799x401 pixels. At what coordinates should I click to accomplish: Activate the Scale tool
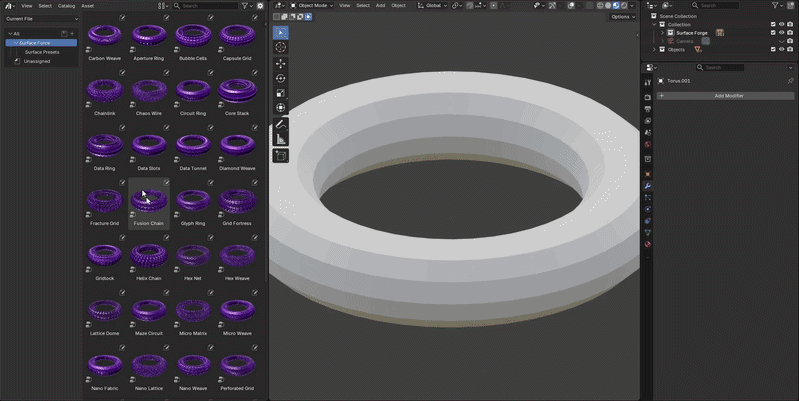pyautogui.click(x=280, y=93)
